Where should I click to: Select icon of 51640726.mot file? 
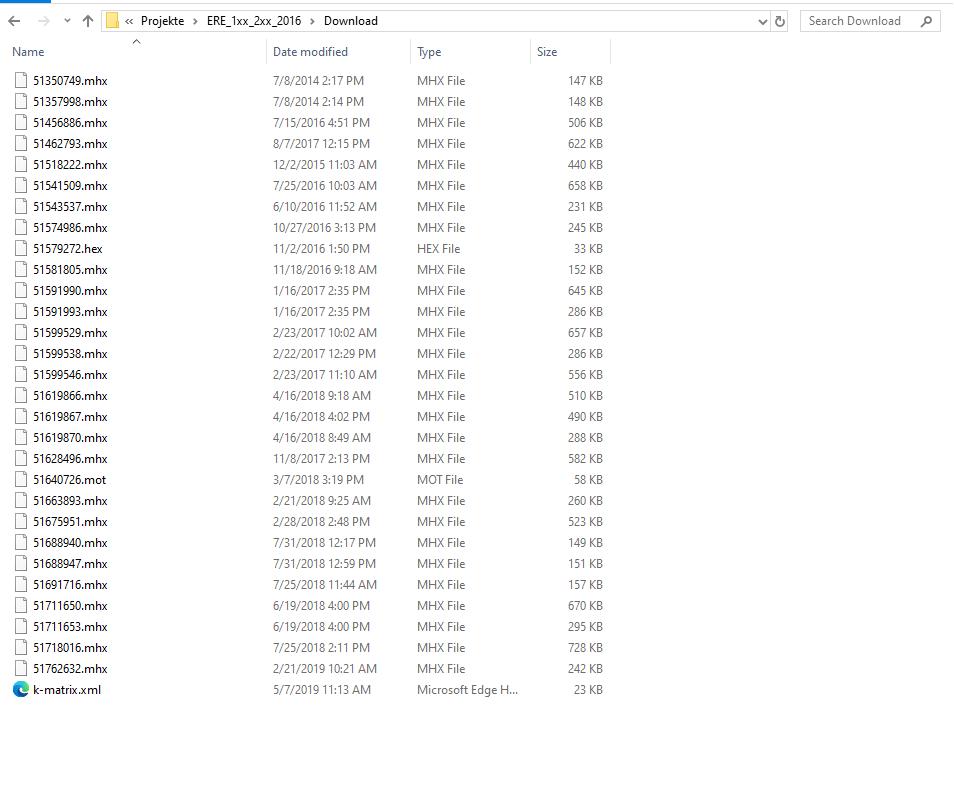point(21,479)
